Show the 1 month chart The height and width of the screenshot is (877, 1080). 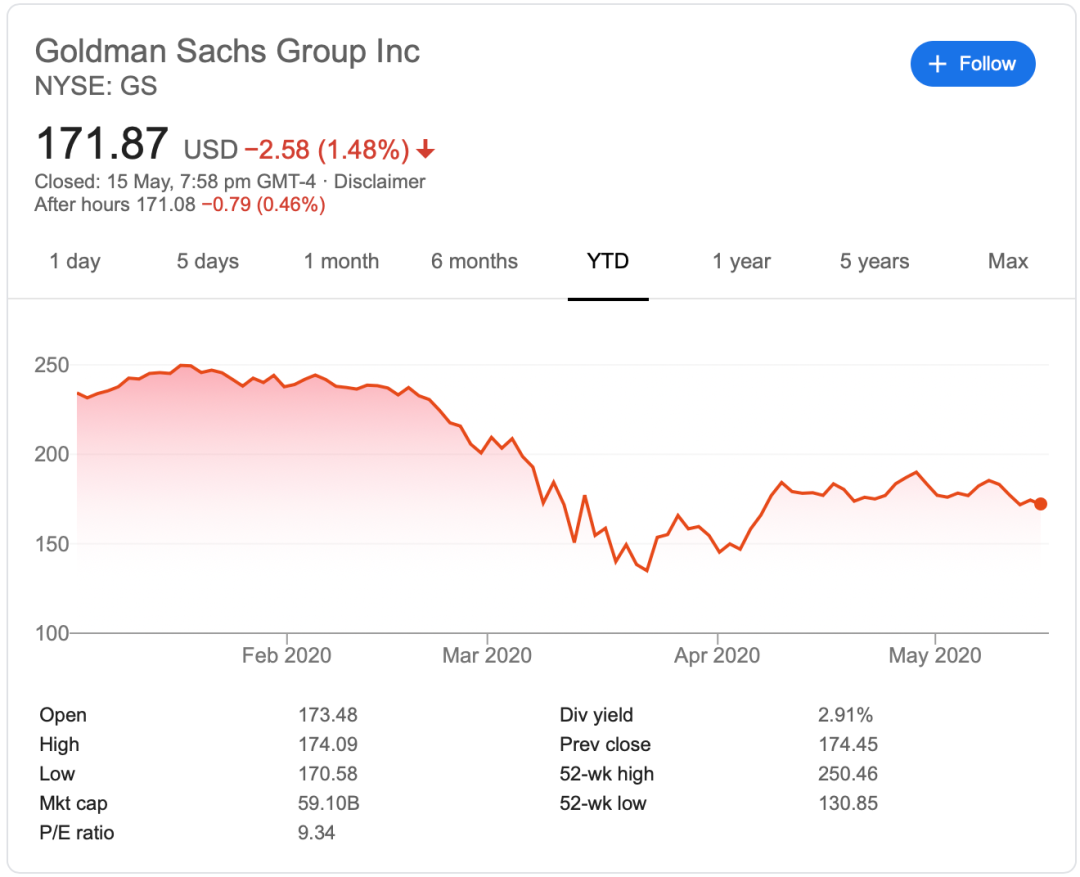click(x=341, y=262)
